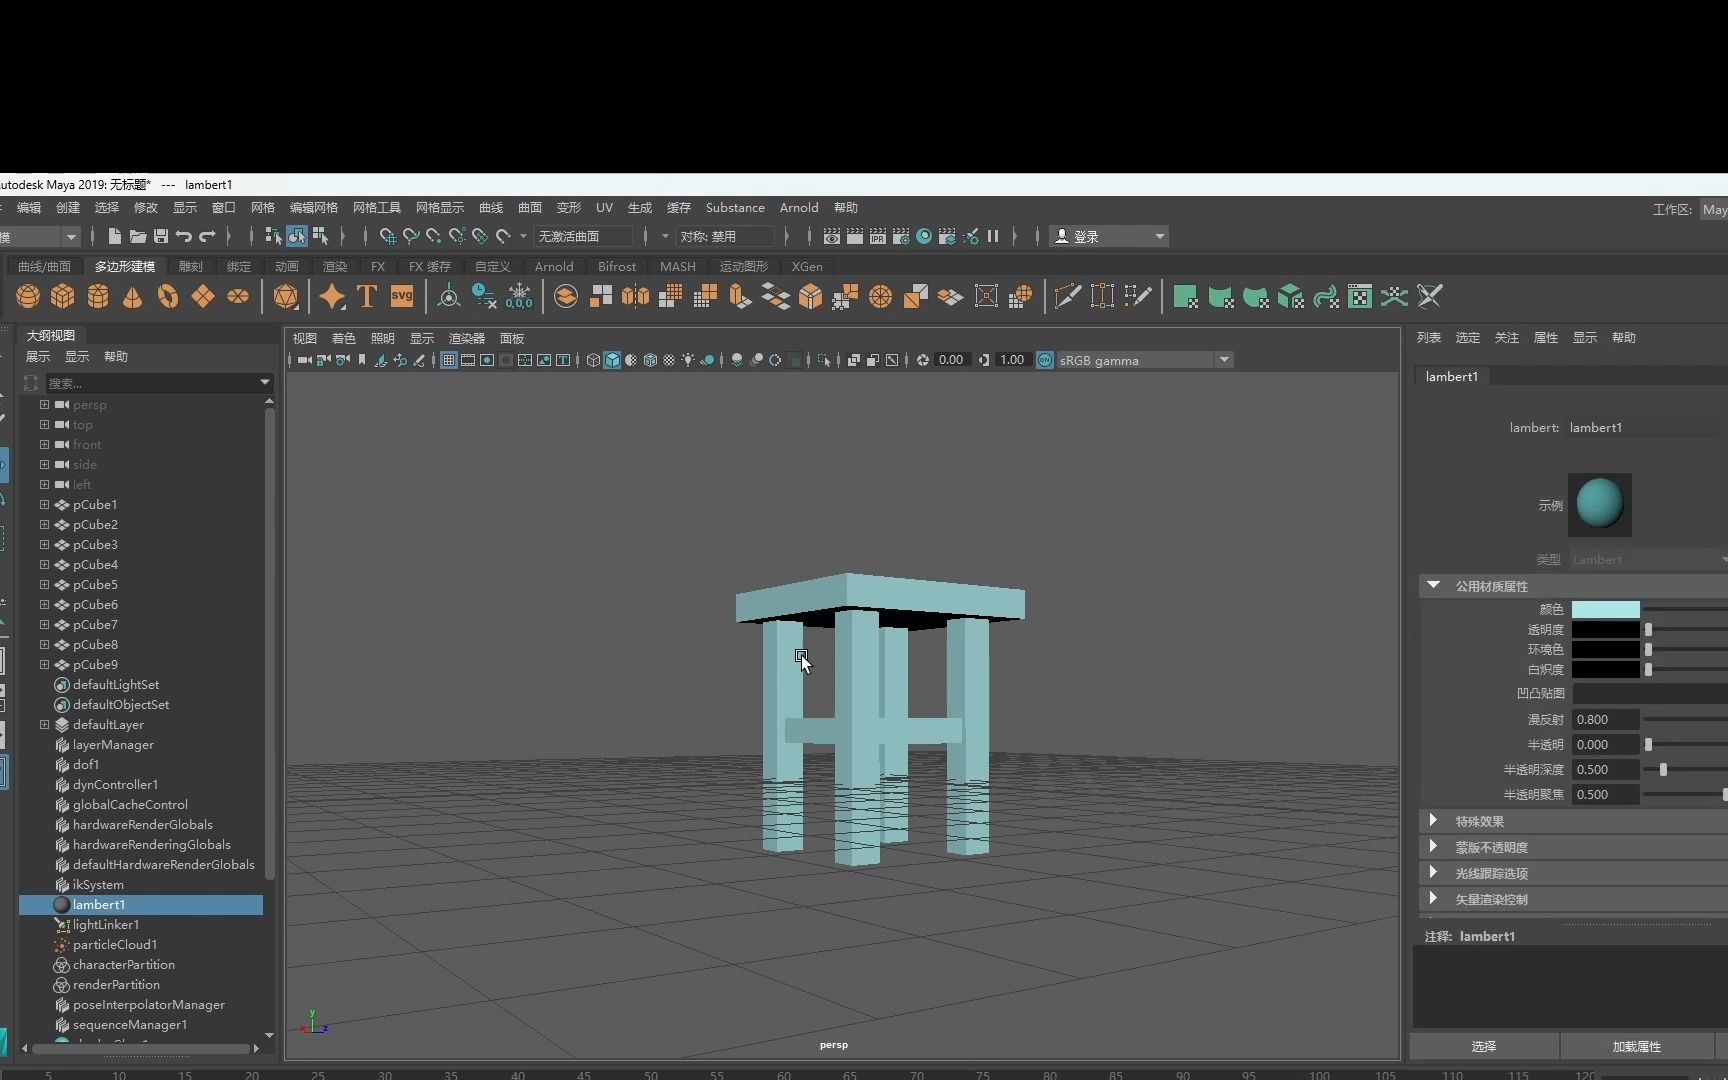Viewport: 1728px width, 1080px height.
Task: Click the 透明度 black color swatch
Action: [x=1606, y=630]
